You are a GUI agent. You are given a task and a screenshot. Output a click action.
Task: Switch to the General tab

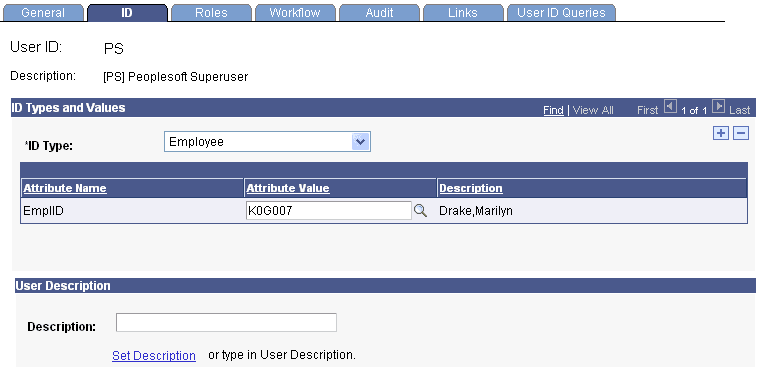[x=43, y=13]
